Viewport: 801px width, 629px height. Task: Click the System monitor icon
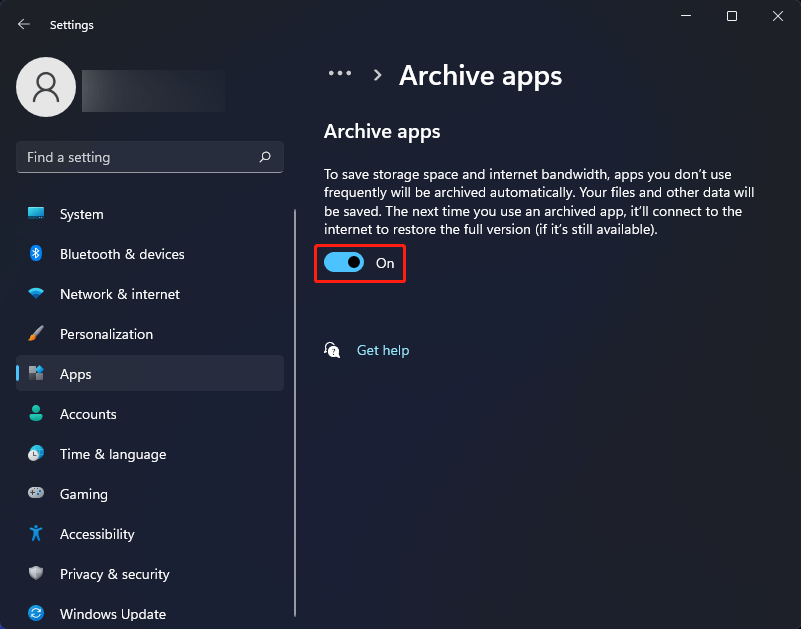pyautogui.click(x=36, y=214)
